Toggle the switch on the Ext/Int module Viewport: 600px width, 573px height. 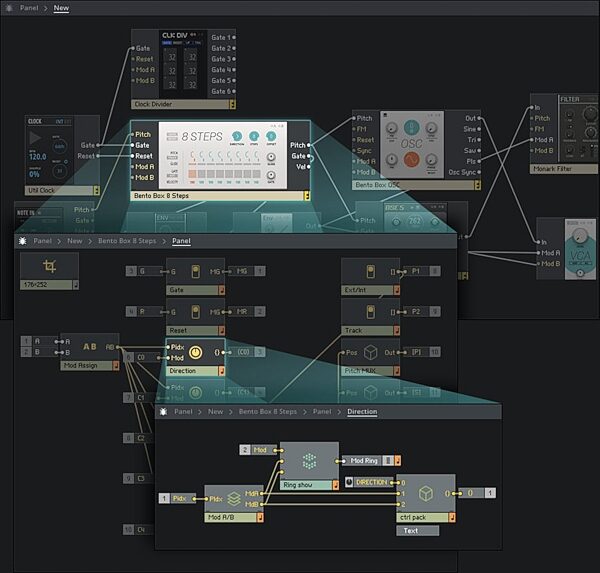pos(370,271)
